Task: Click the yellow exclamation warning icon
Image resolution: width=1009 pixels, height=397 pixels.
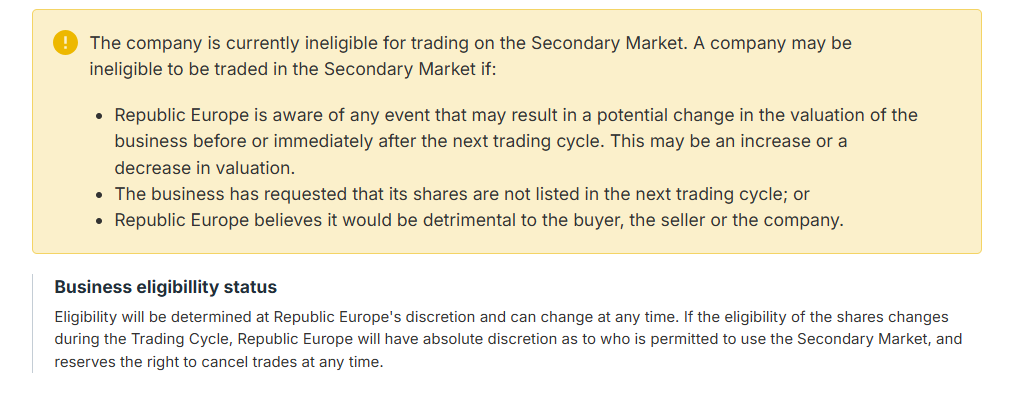Action: click(65, 43)
